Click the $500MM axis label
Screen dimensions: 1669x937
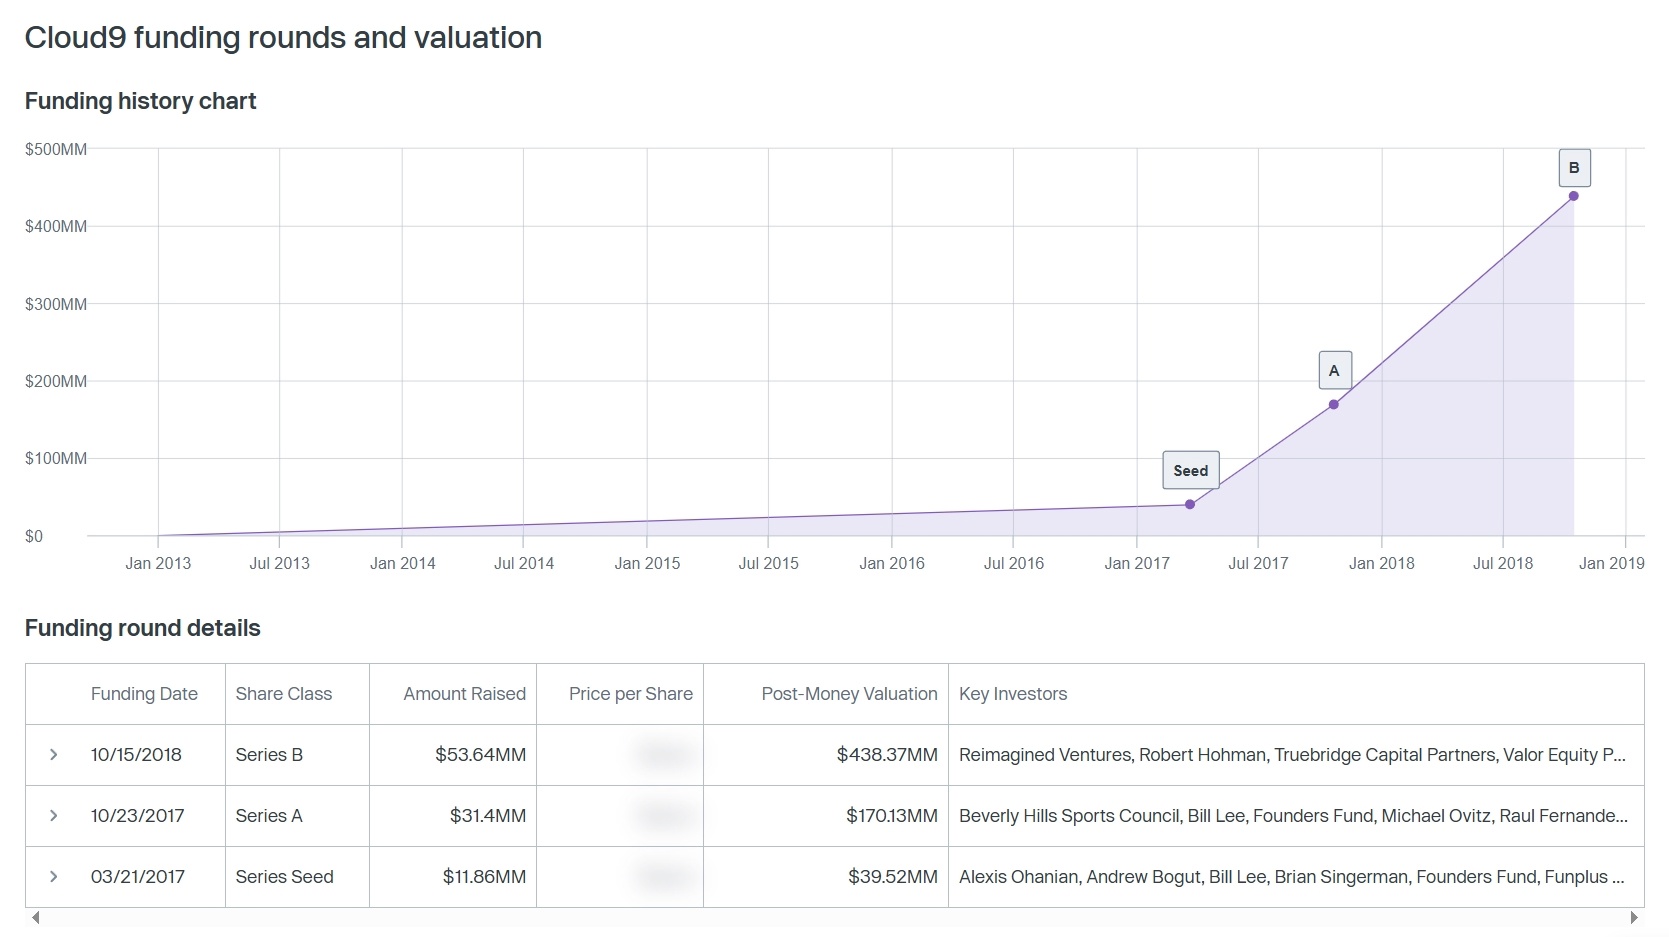56,149
